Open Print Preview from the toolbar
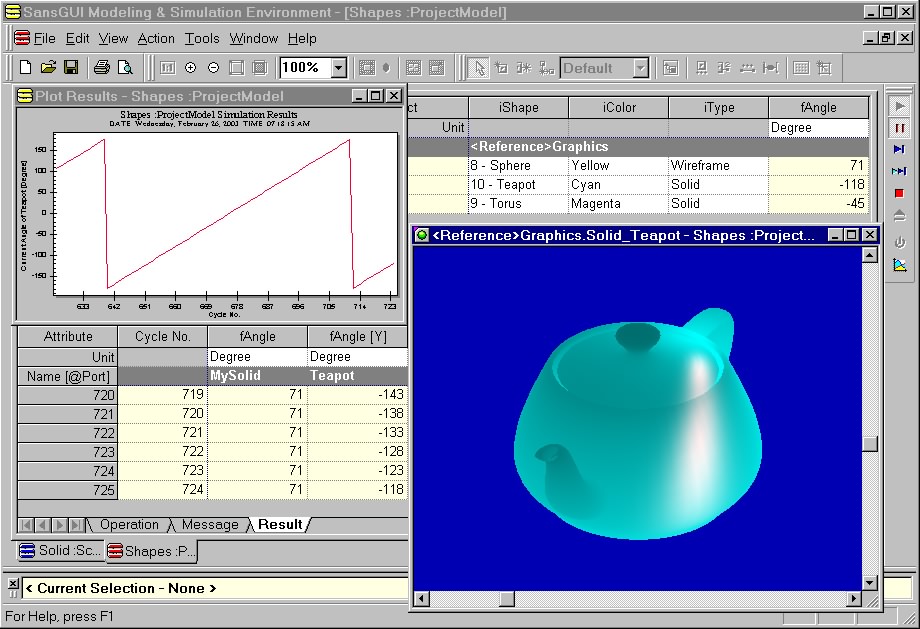920x629 pixels. click(x=125, y=68)
